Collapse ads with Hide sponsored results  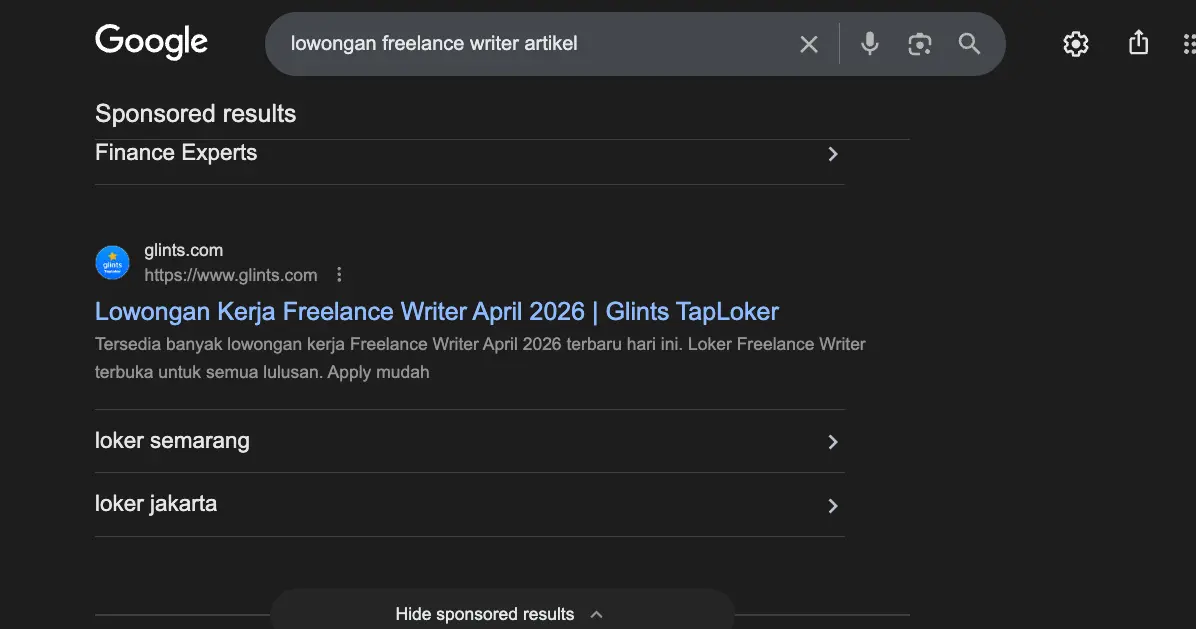click(x=502, y=613)
